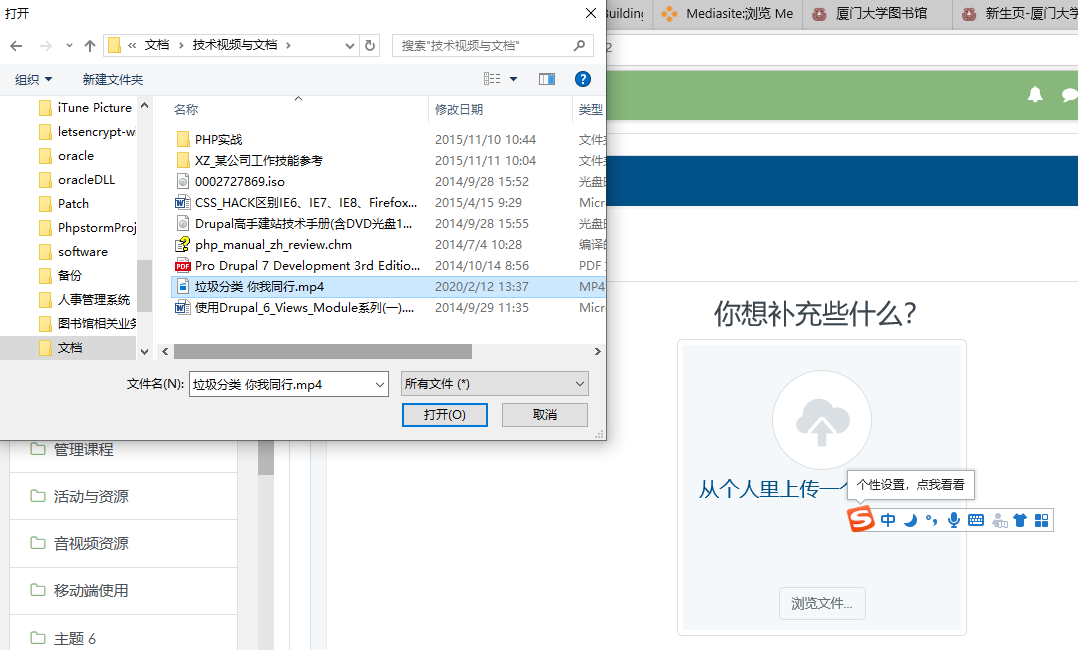Go up one folder level
The width and height of the screenshot is (1078, 650).
click(90, 46)
